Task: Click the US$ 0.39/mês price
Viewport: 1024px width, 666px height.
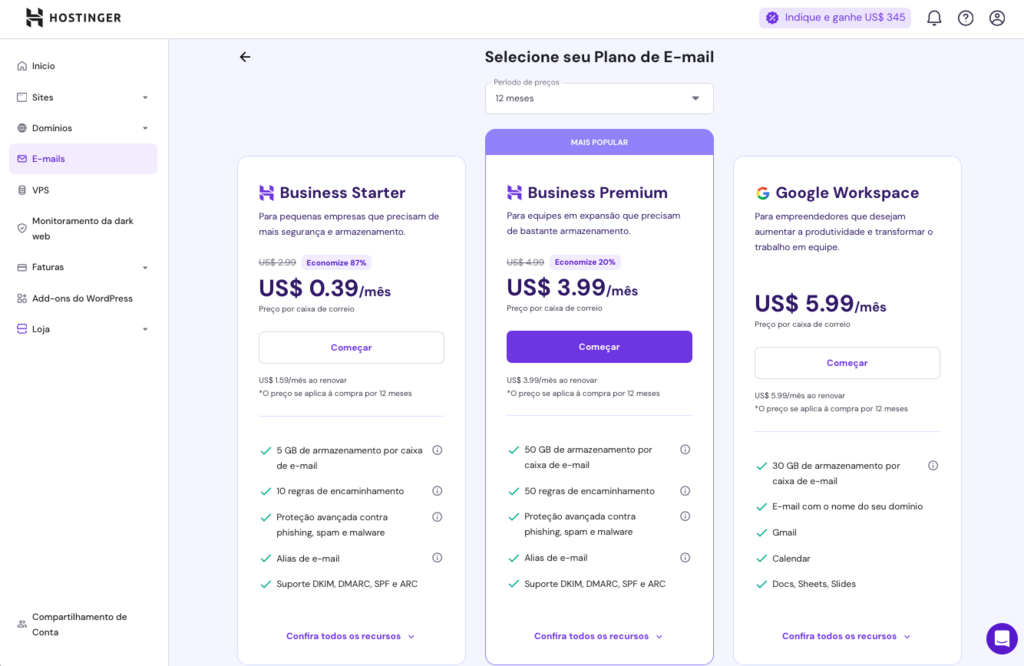Action: 325,288
